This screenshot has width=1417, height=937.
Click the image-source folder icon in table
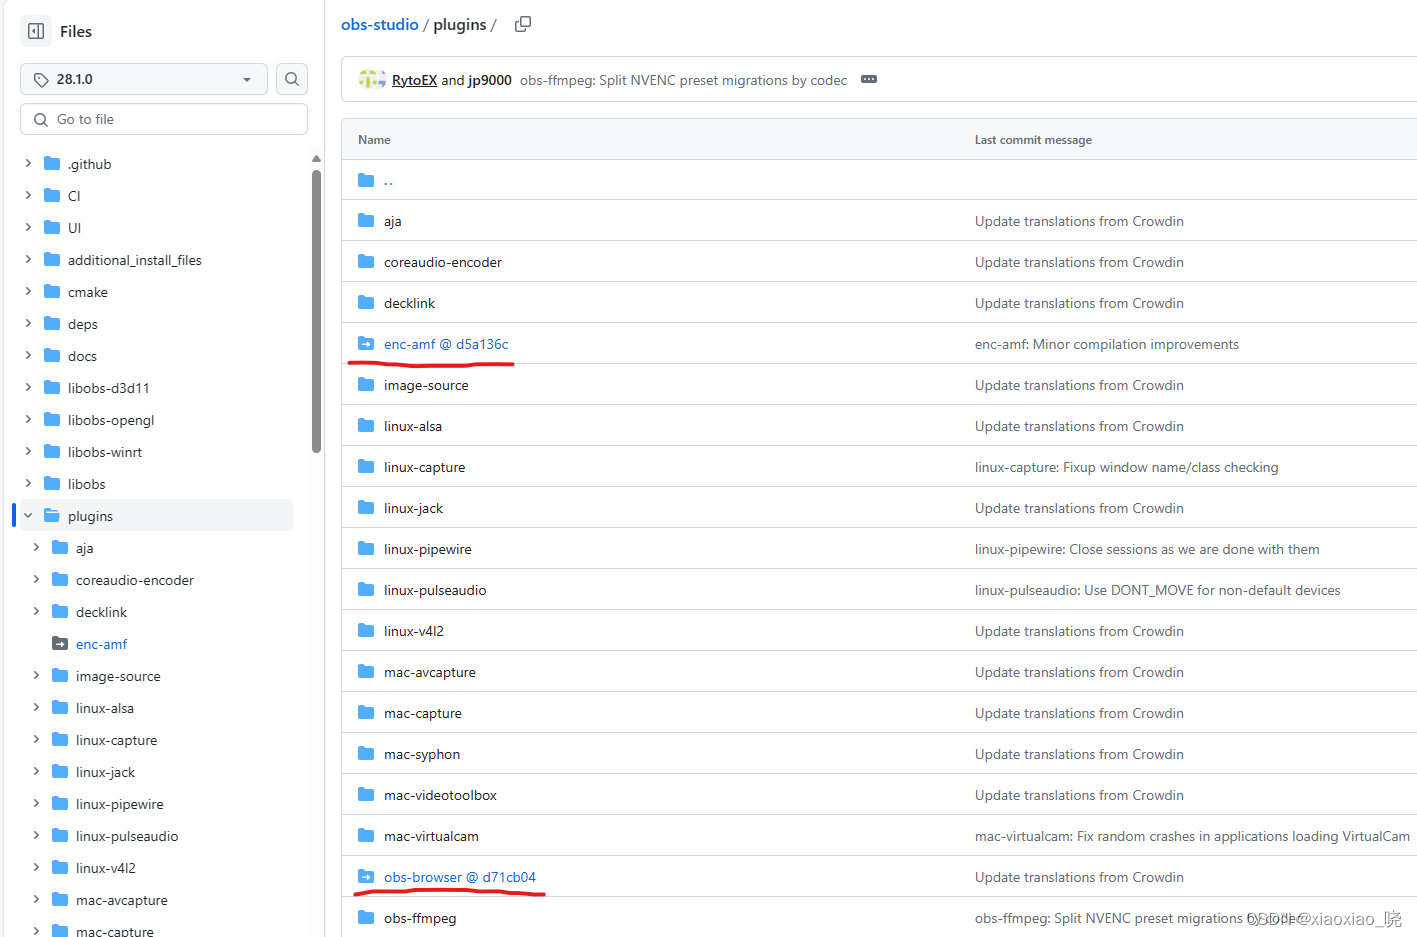coord(366,385)
